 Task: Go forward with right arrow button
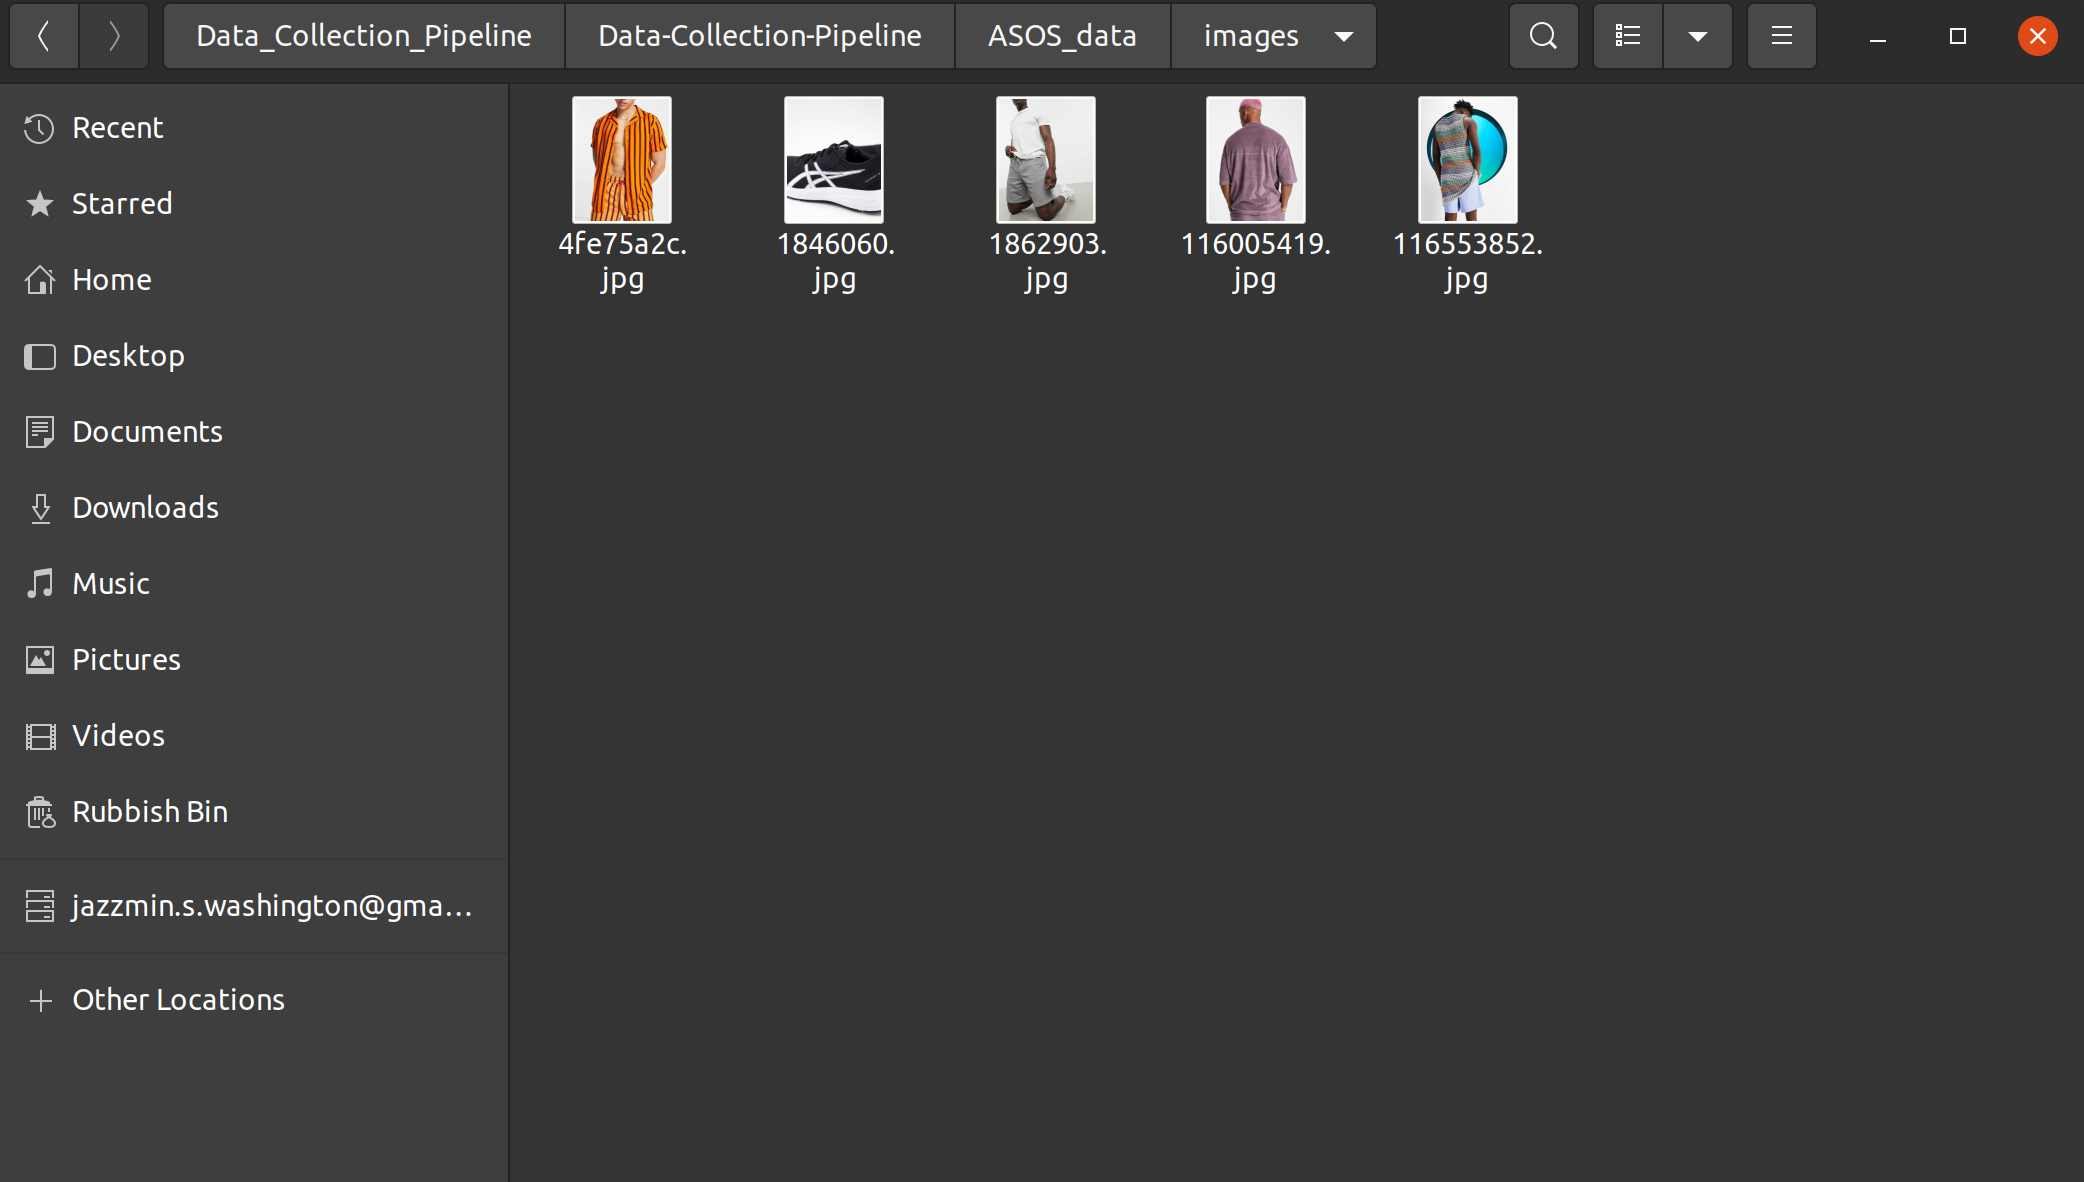[x=114, y=36]
